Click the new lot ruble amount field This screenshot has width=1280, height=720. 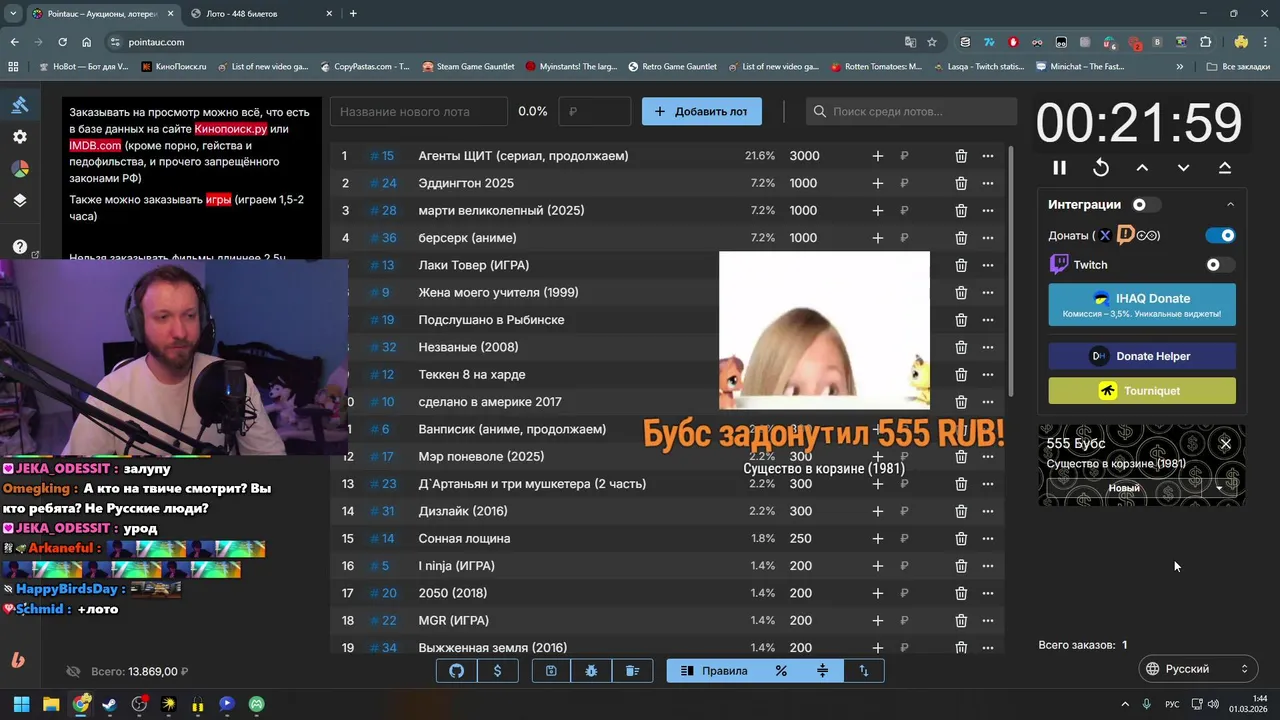click(595, 112)
